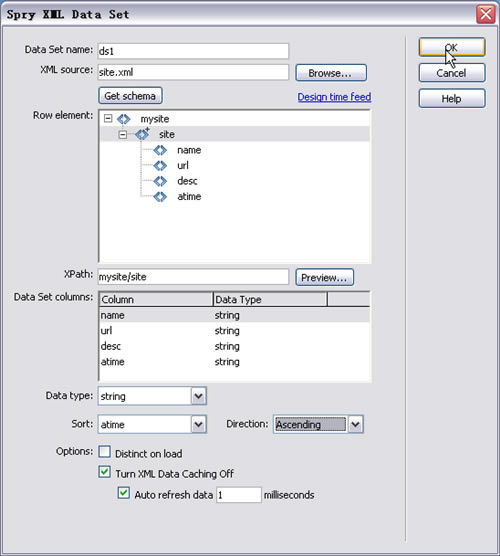Open the Direction dropdown arrow
Image resolution: width=500 pixels, height=556 pixels.
(x=356, y=424)
